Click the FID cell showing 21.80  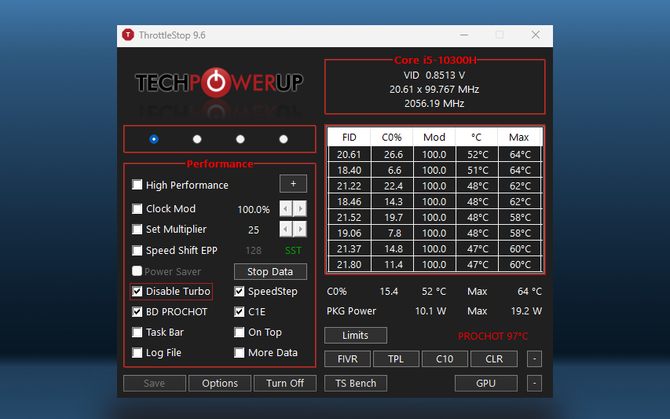(x=349, y=265)
